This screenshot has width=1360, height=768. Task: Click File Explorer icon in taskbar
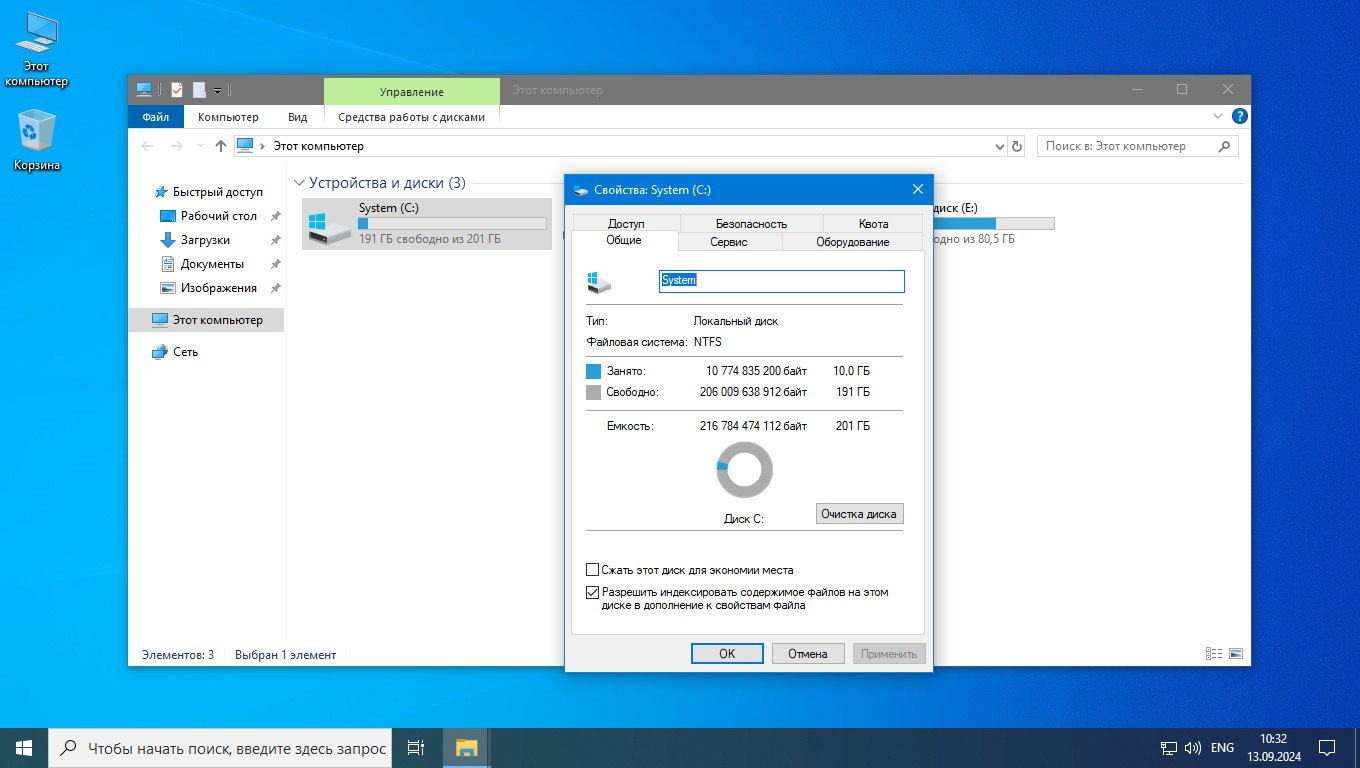(466, 747)
